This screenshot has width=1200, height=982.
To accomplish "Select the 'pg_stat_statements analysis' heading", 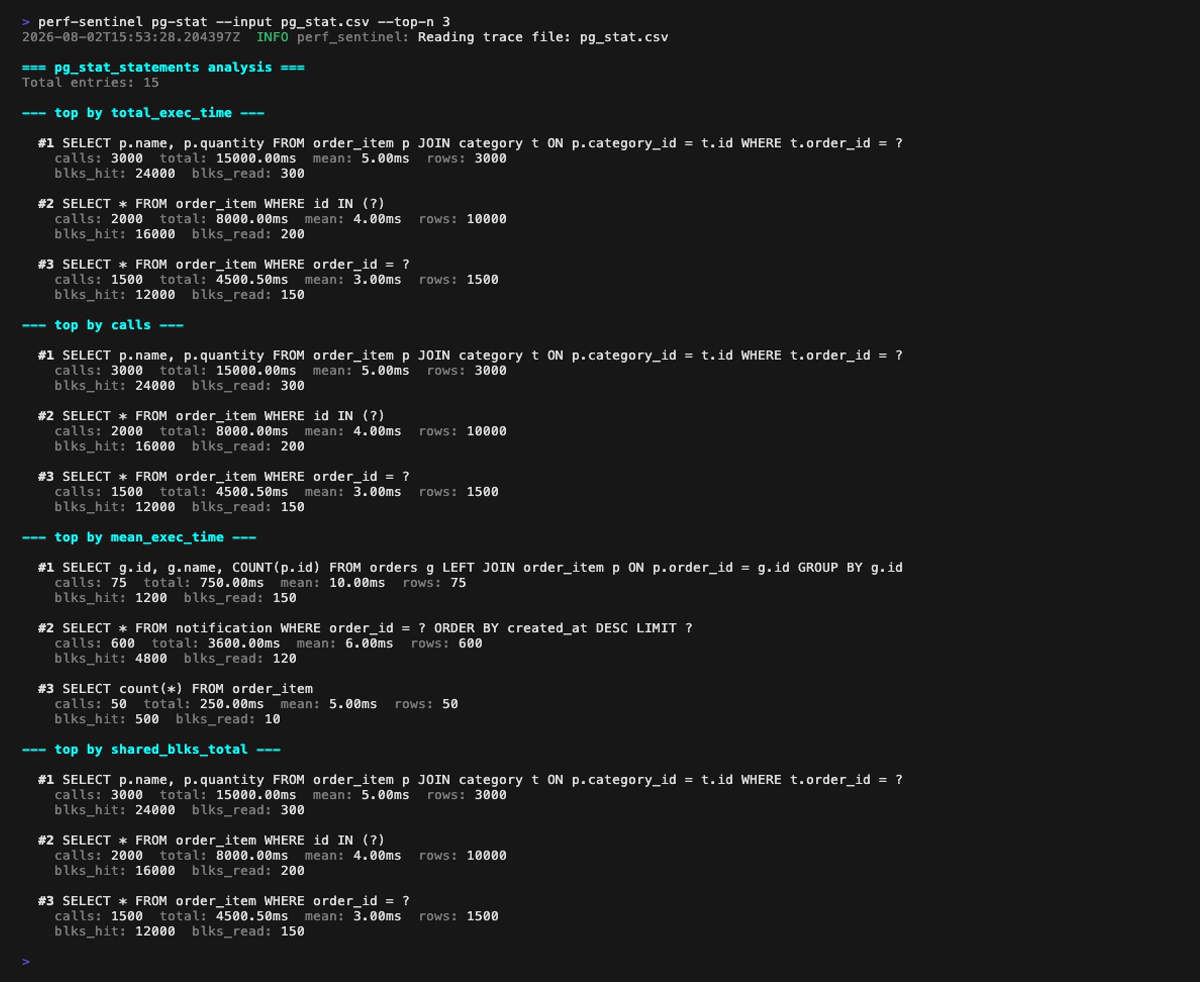I will [163, 67].
